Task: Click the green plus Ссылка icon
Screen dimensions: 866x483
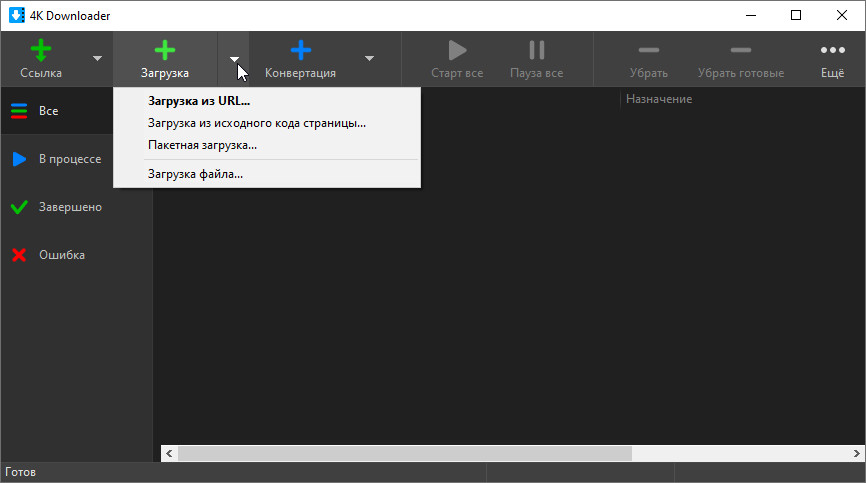Action: (41, 50)
